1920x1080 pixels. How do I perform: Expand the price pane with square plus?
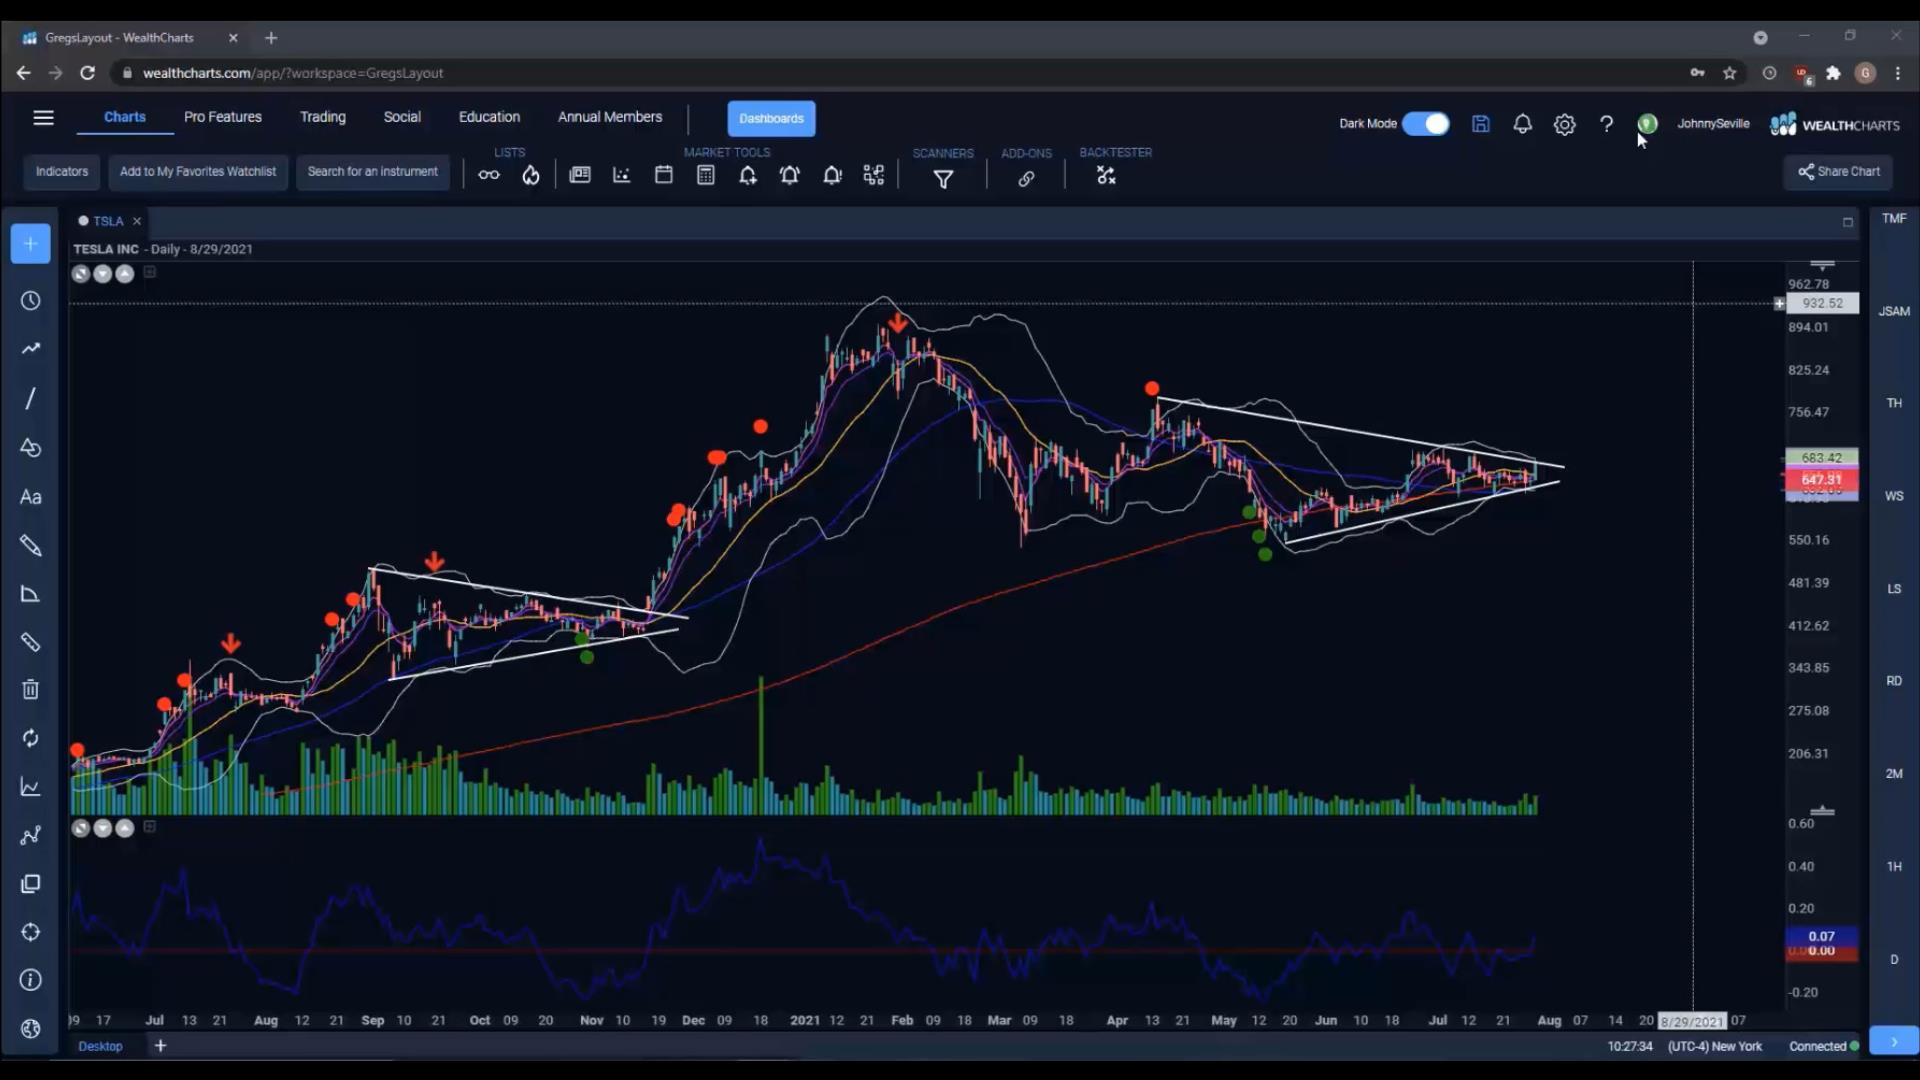tap(150, 272)
